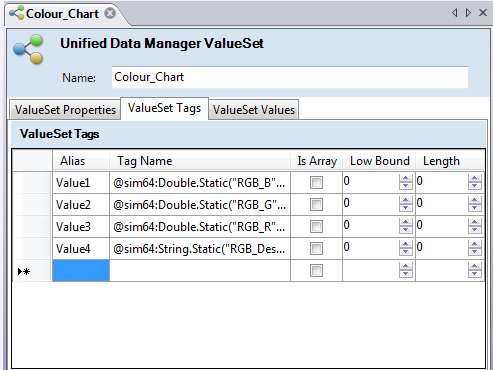493x370 pixels.
Task: Check Is Array for Value2
Action: point(316,204)
